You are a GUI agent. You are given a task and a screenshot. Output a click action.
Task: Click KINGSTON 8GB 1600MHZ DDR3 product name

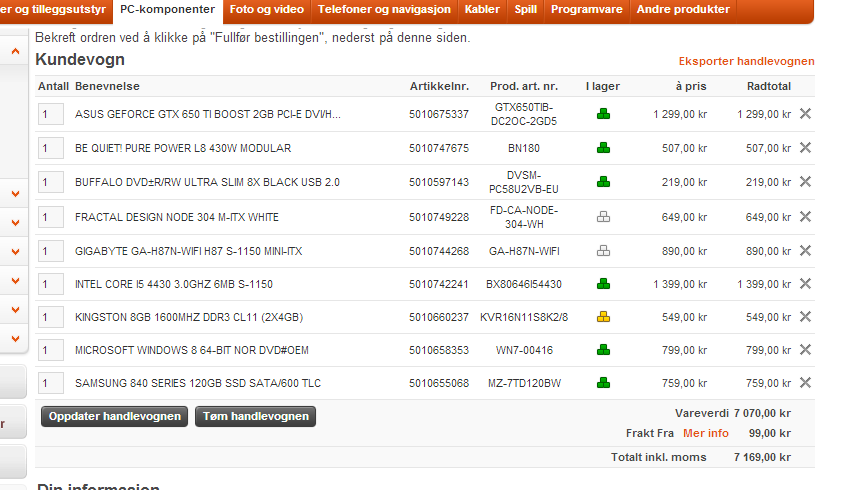pyautogui.click(x=189, y=317)
